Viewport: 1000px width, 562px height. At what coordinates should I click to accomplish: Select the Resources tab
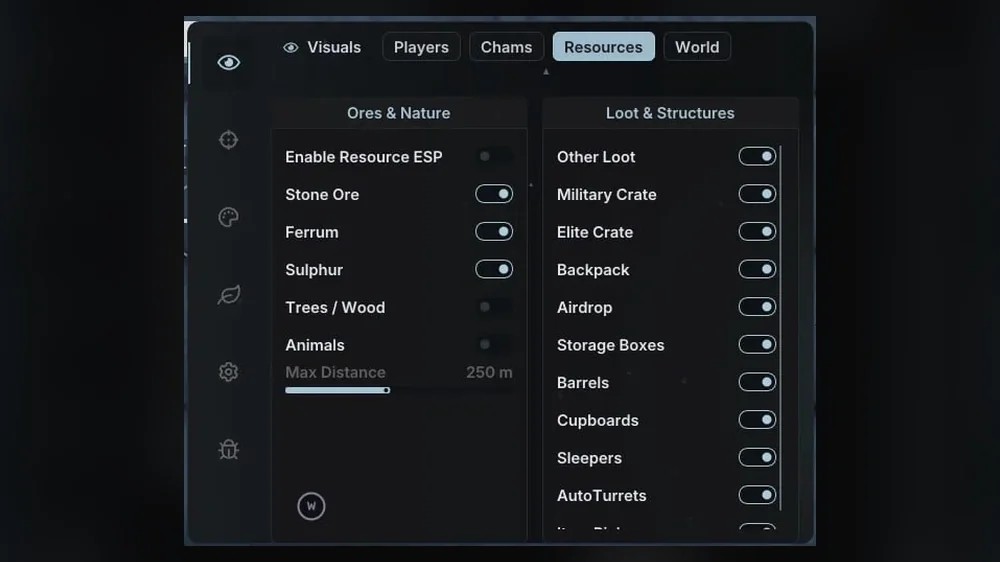[x=603, y=47]
